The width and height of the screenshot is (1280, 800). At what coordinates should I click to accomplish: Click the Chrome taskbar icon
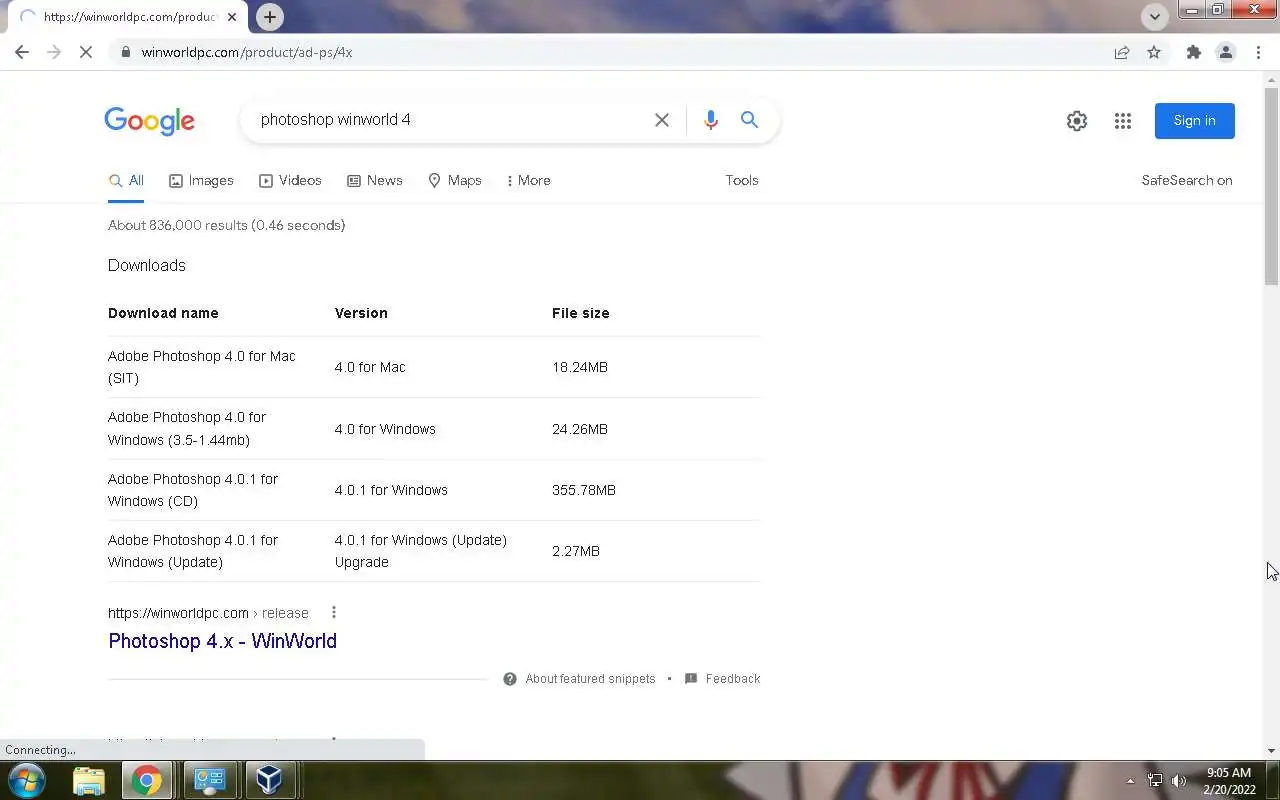[147, 780]
